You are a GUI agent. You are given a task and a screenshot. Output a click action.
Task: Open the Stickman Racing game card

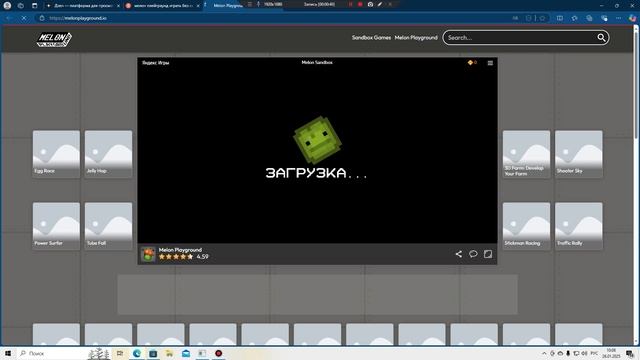tap(527, 226)
